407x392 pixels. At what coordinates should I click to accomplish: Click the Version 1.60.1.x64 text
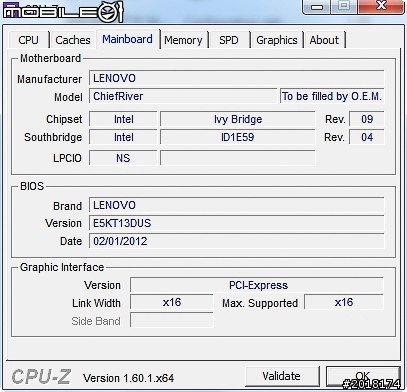pos(129,378)
